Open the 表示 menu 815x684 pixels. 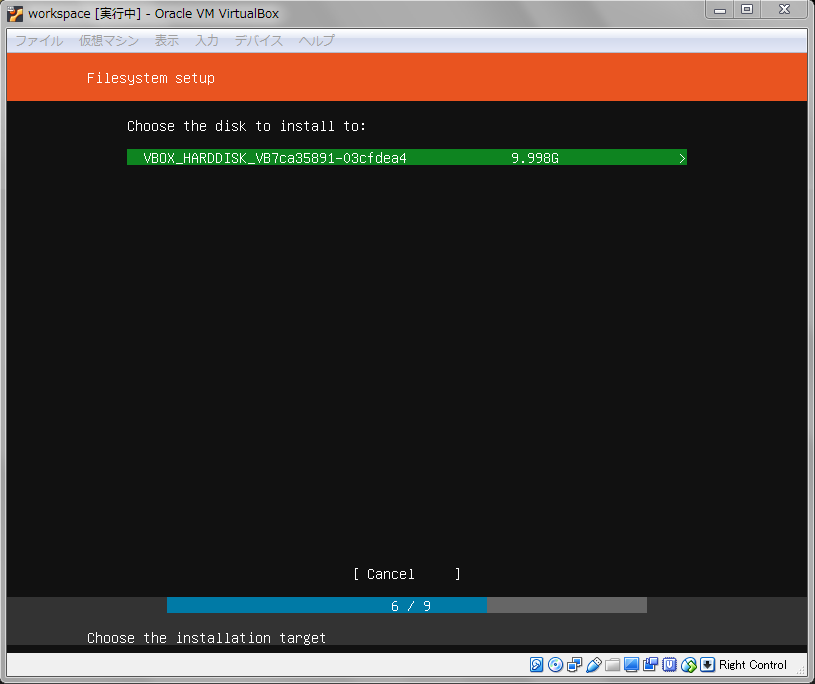point(166,41)
